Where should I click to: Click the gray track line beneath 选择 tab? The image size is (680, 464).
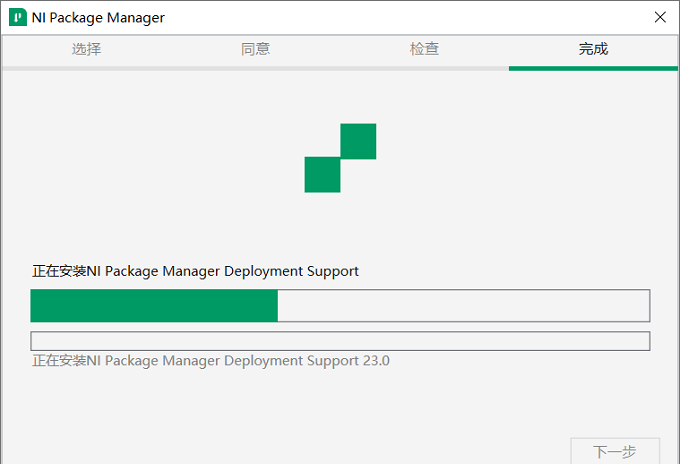coord(86,69)
